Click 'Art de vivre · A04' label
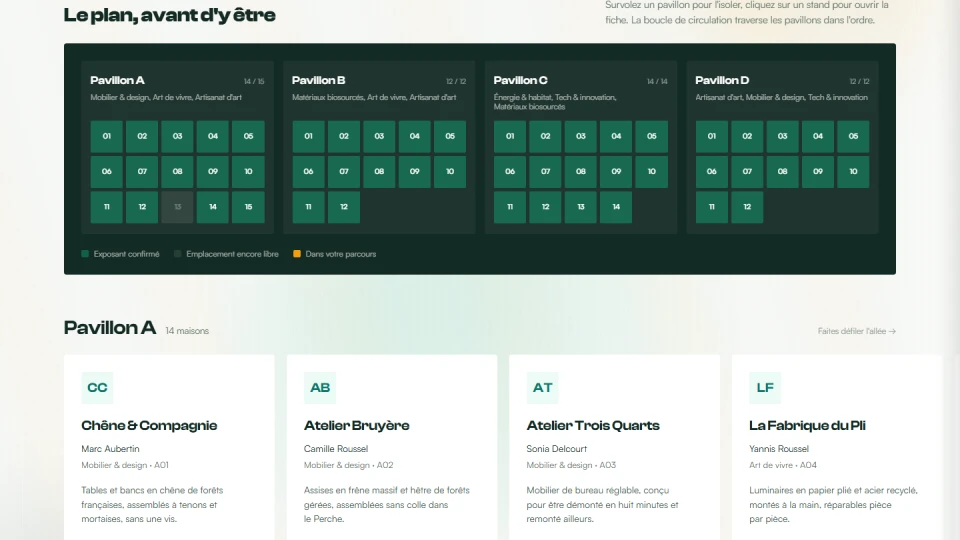960x540 pixels. click(x=783, y=465)
